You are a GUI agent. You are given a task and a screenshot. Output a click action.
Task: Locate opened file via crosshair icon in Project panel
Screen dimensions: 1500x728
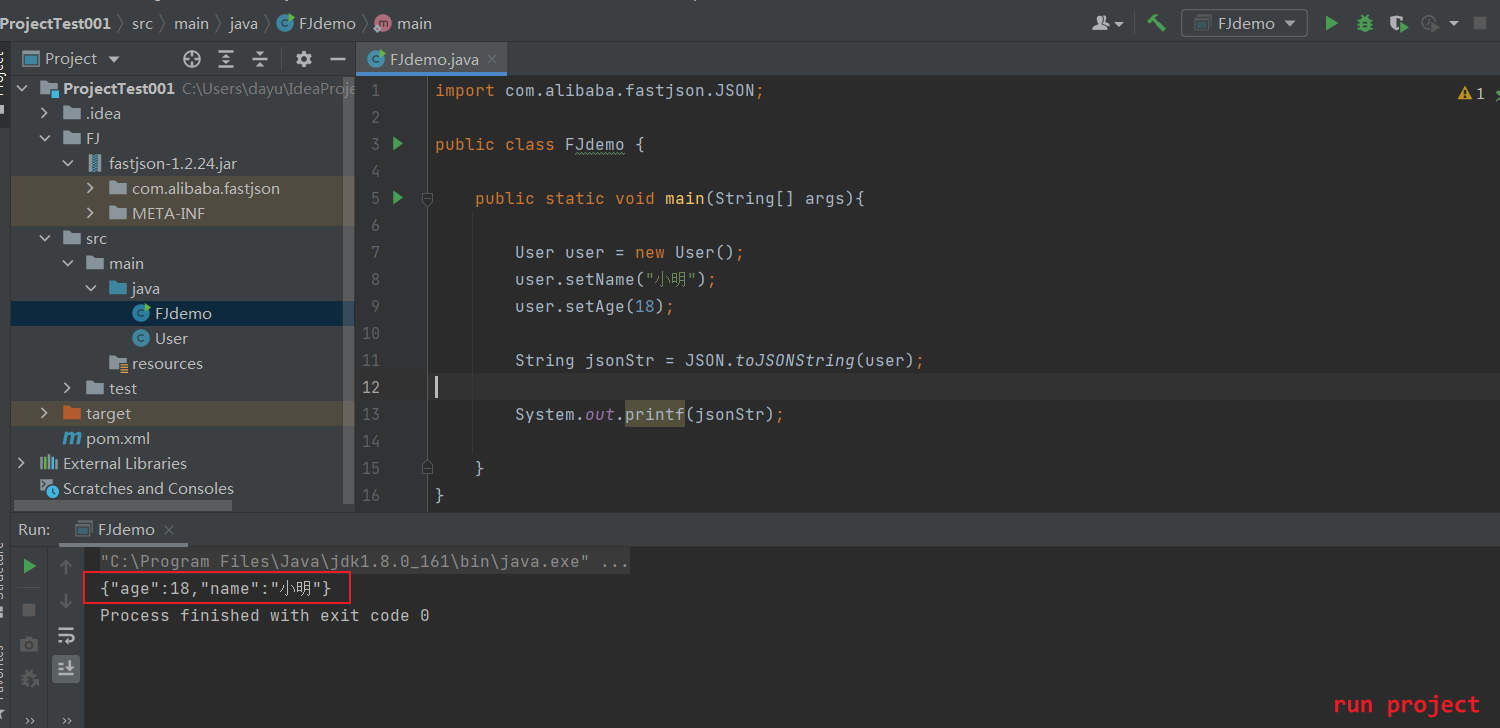click(x=192, y=59)
